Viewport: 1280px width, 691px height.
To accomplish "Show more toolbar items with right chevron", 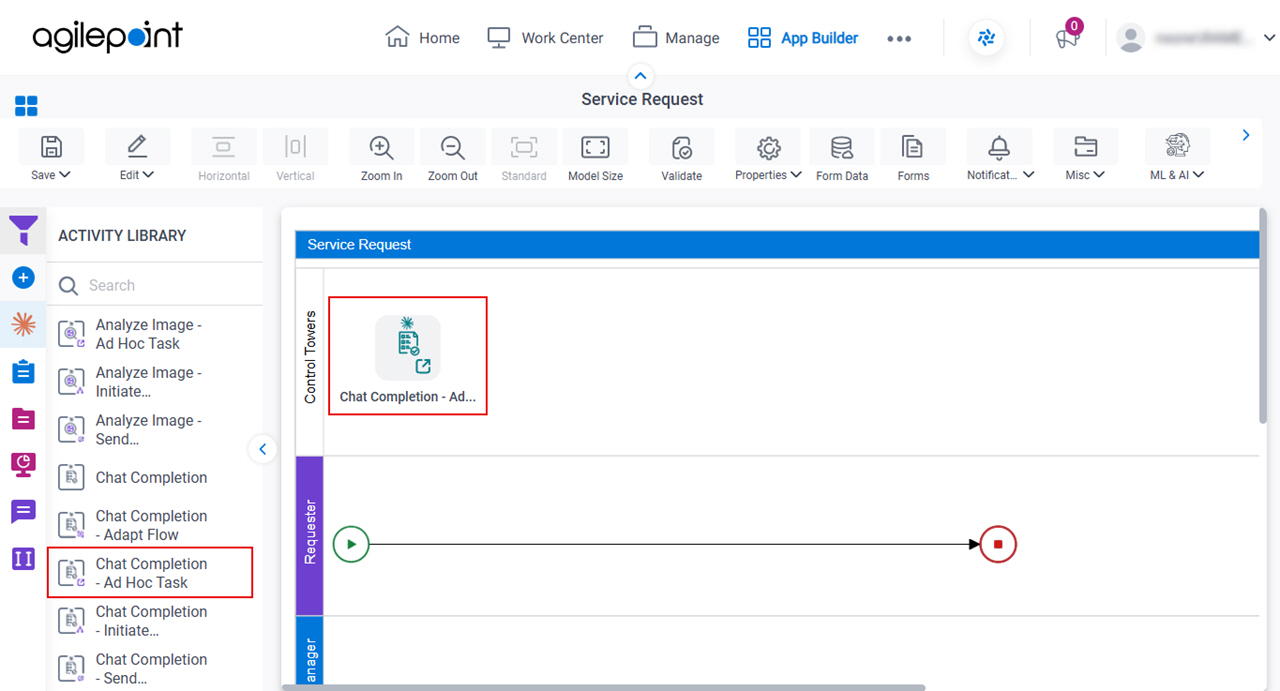I will [x=1246, y=135].
